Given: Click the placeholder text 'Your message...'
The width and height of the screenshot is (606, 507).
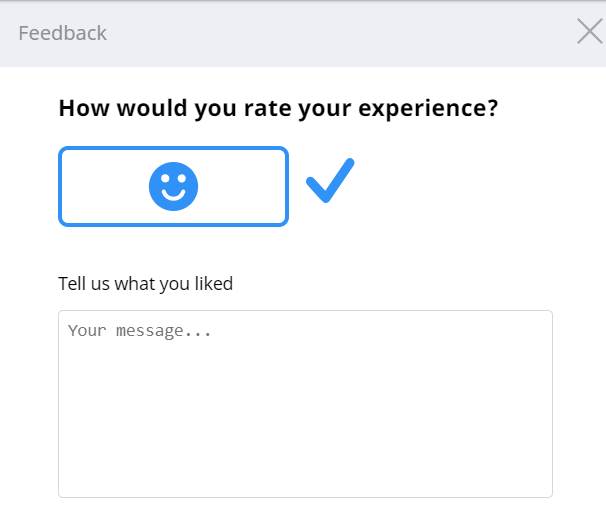Looking at the screenshot, I should (139, 330).
